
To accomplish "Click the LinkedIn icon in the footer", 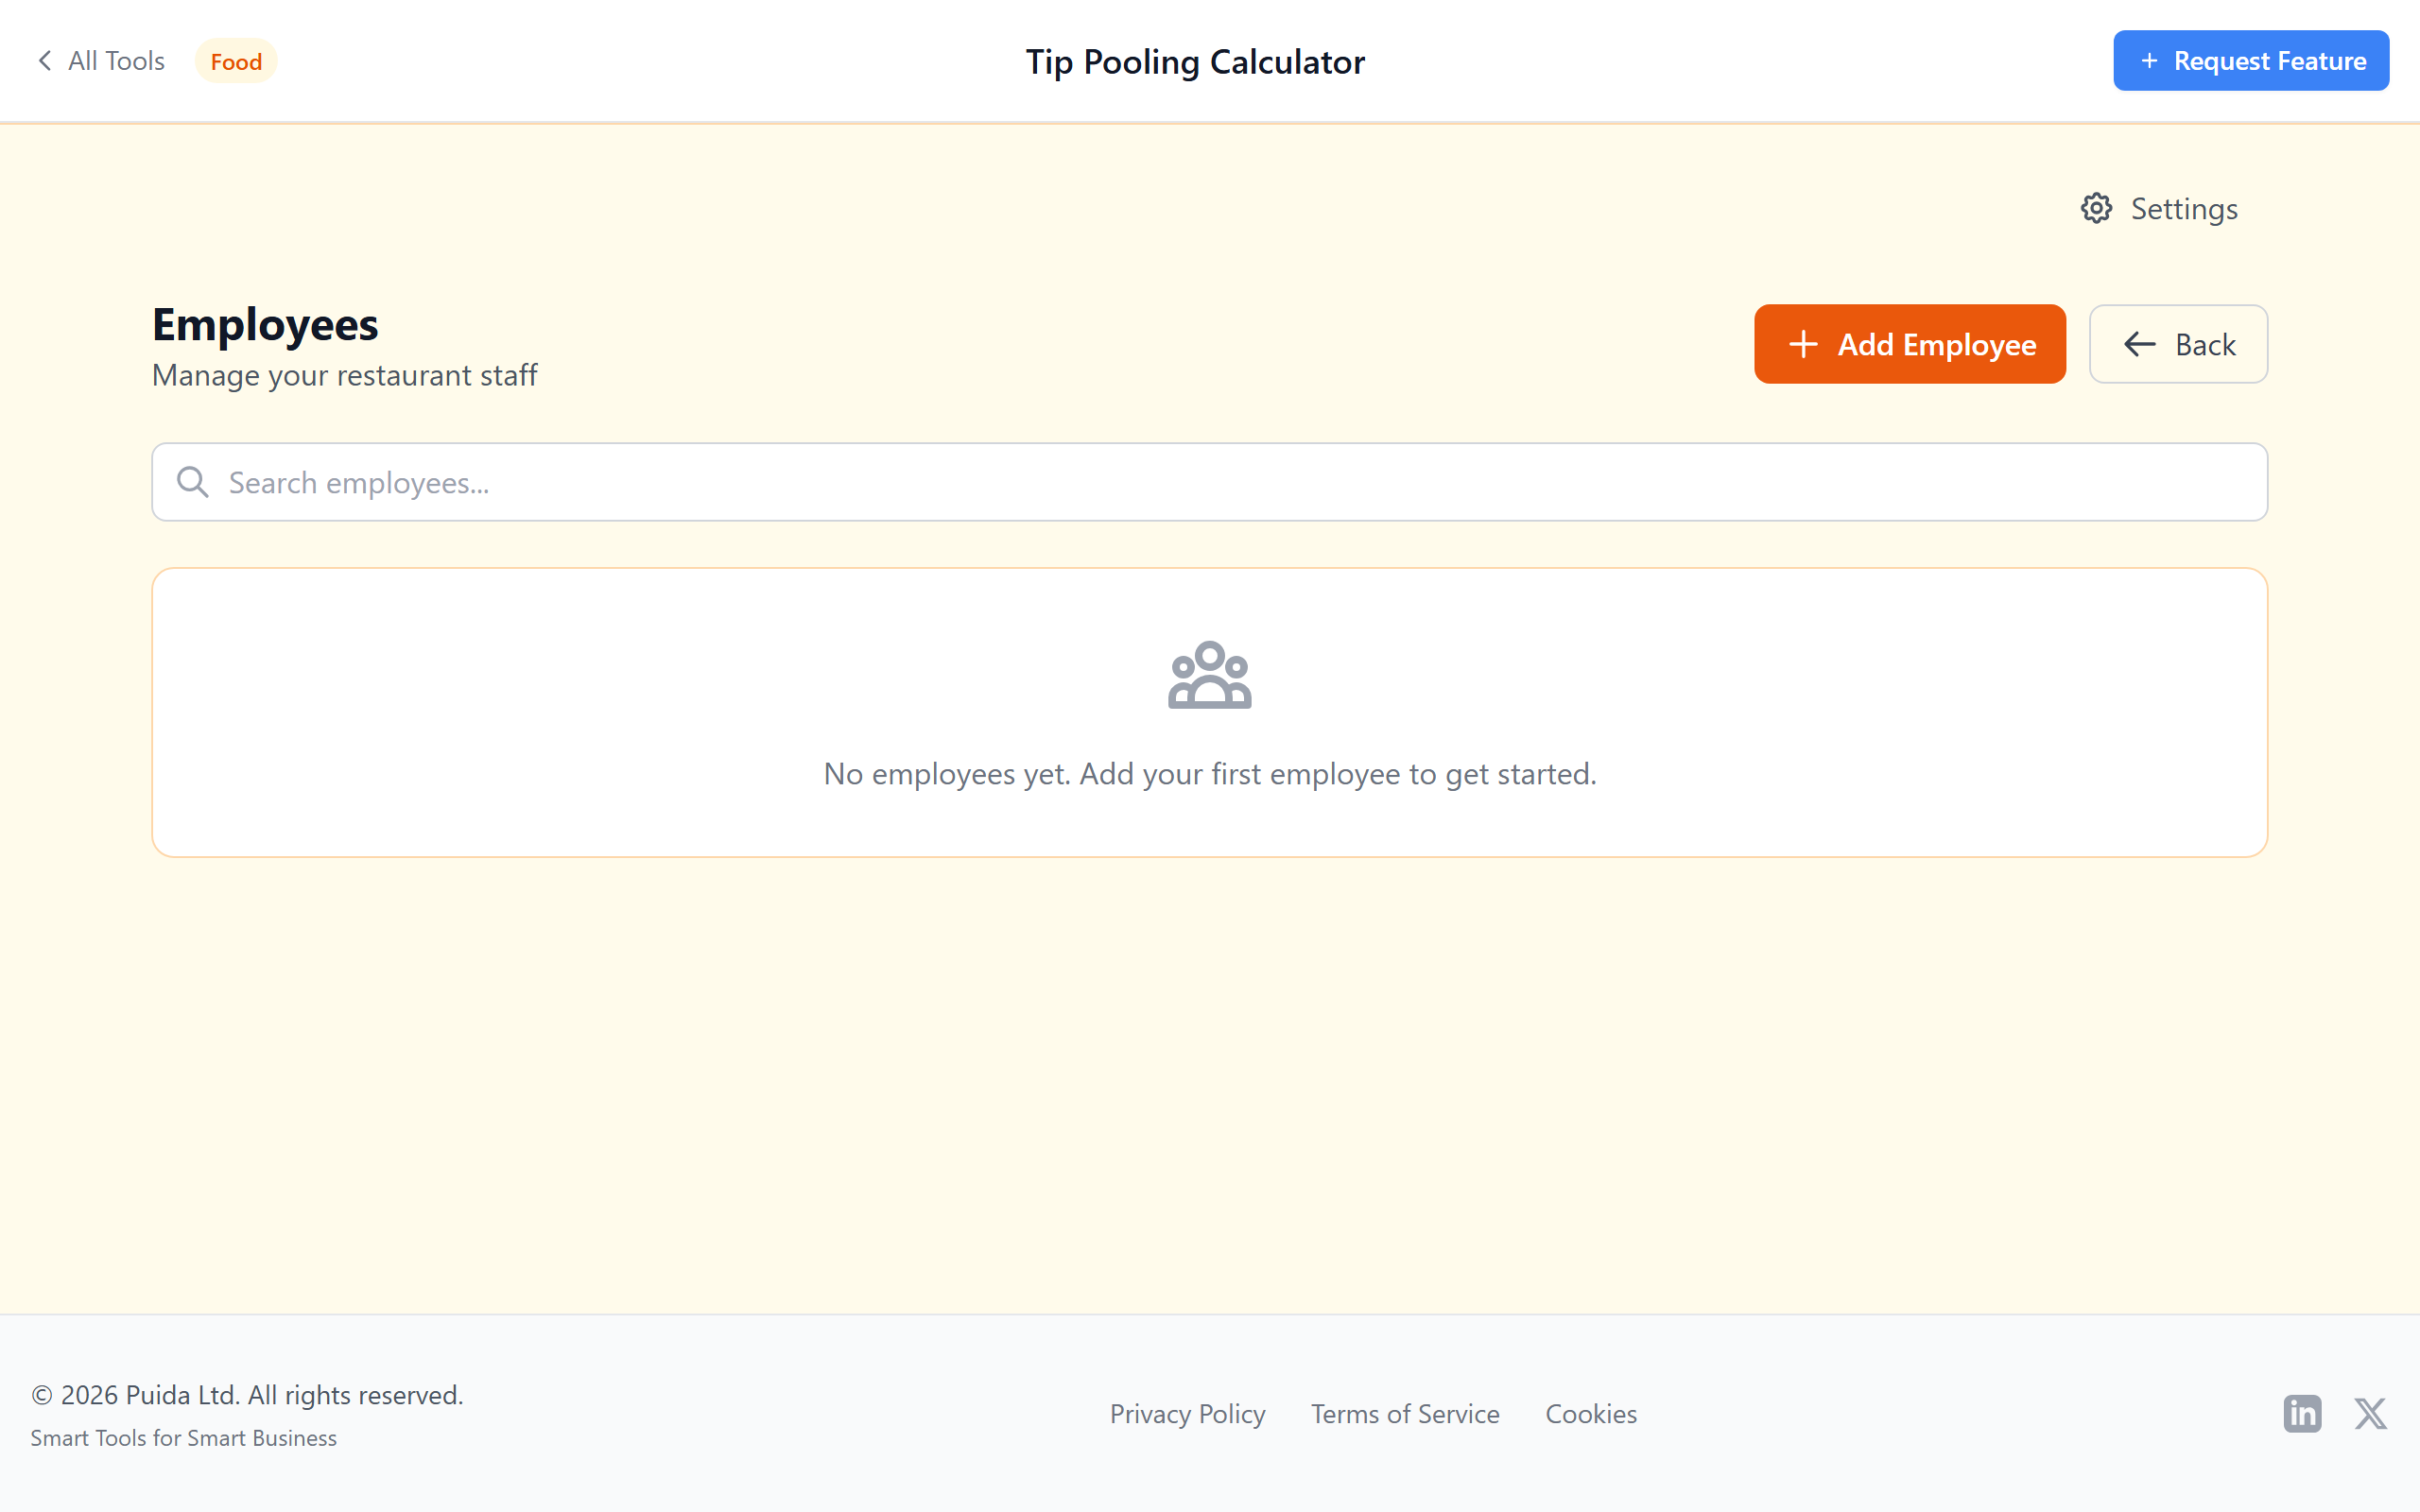I will (x=2301, y=1413).
